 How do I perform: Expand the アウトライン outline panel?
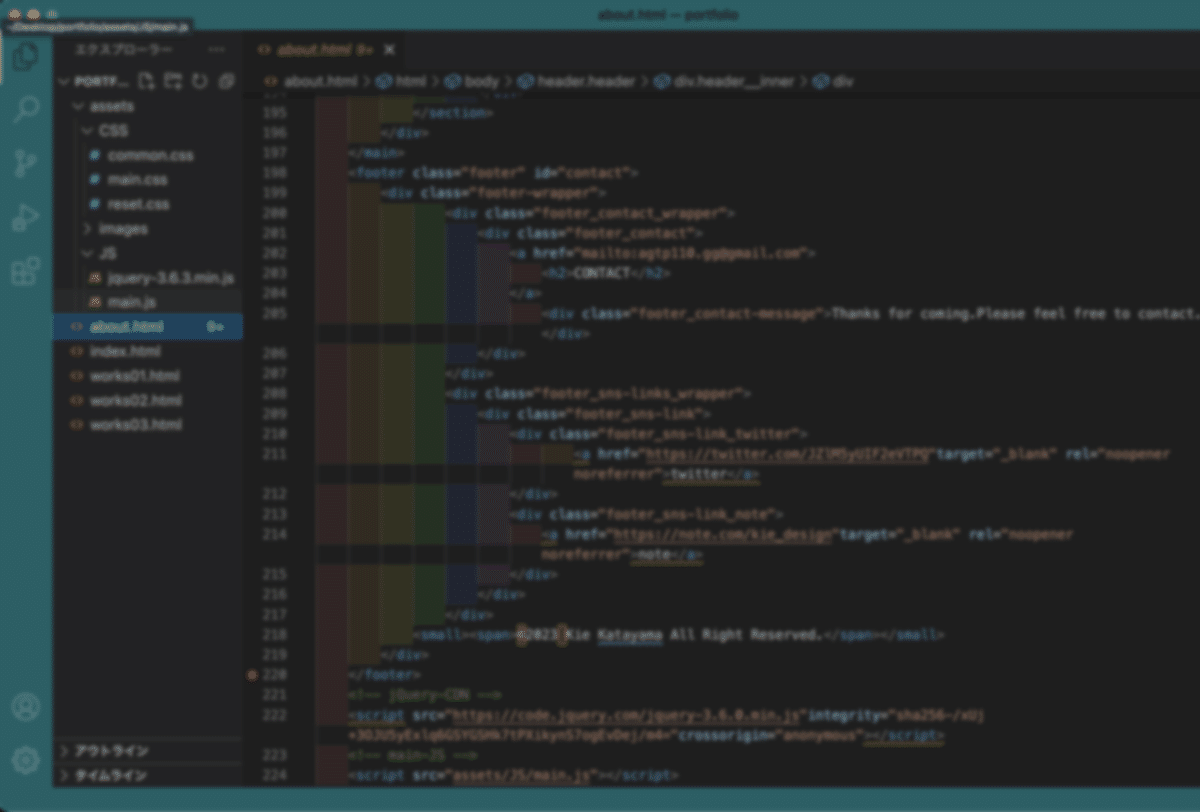click(x=149, y=750)
